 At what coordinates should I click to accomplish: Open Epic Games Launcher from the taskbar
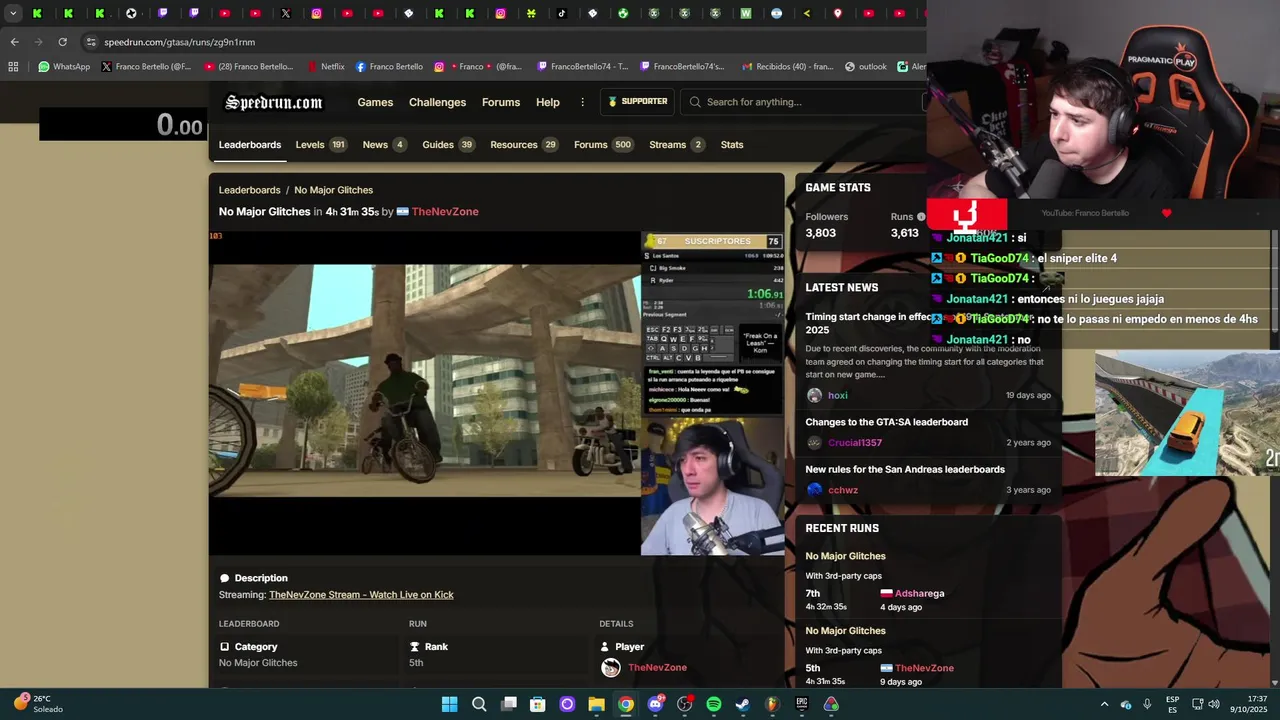(801, 704)
